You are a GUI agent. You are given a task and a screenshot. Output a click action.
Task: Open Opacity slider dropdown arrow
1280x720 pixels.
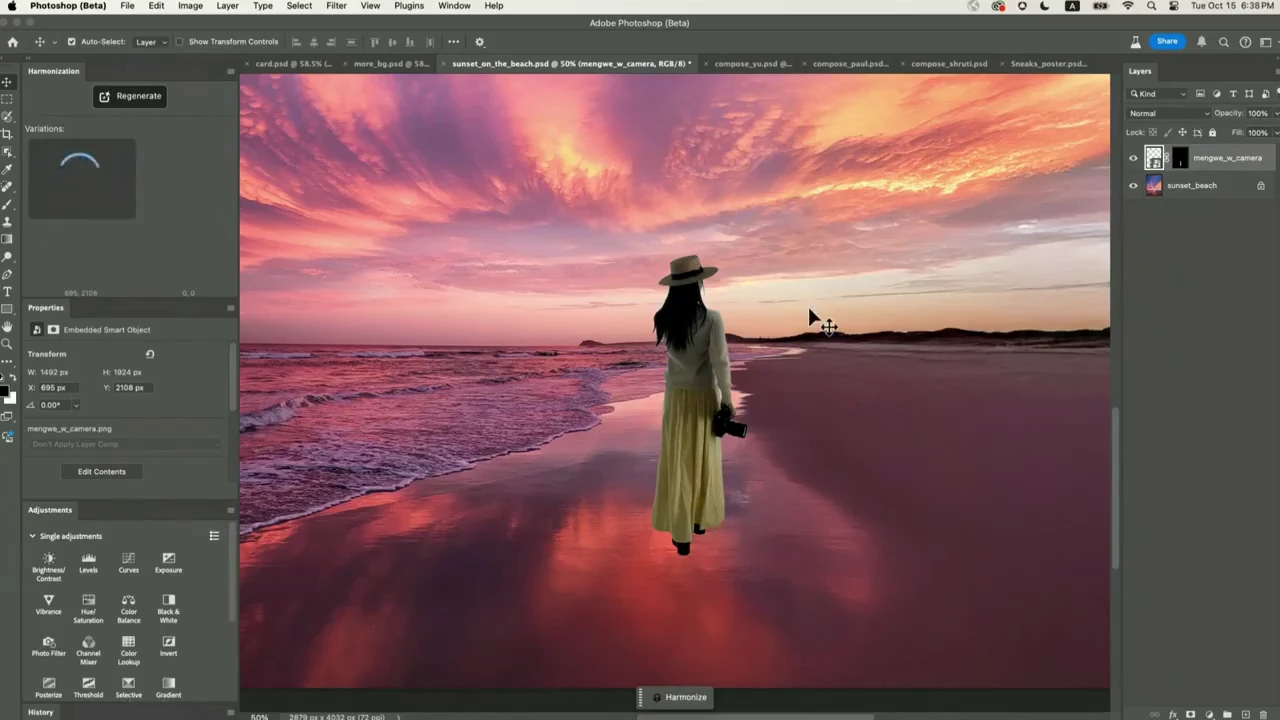pyautogui.click(x=1276, y=113)
